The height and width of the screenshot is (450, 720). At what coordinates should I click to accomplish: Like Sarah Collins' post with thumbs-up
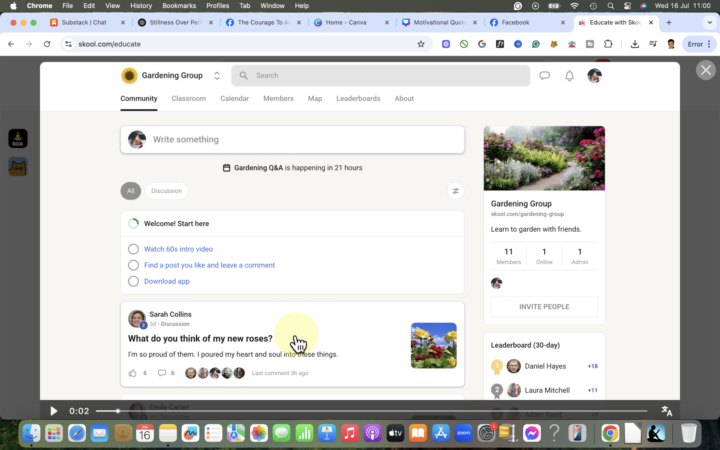pyautogui.click(x=133, y=373)
